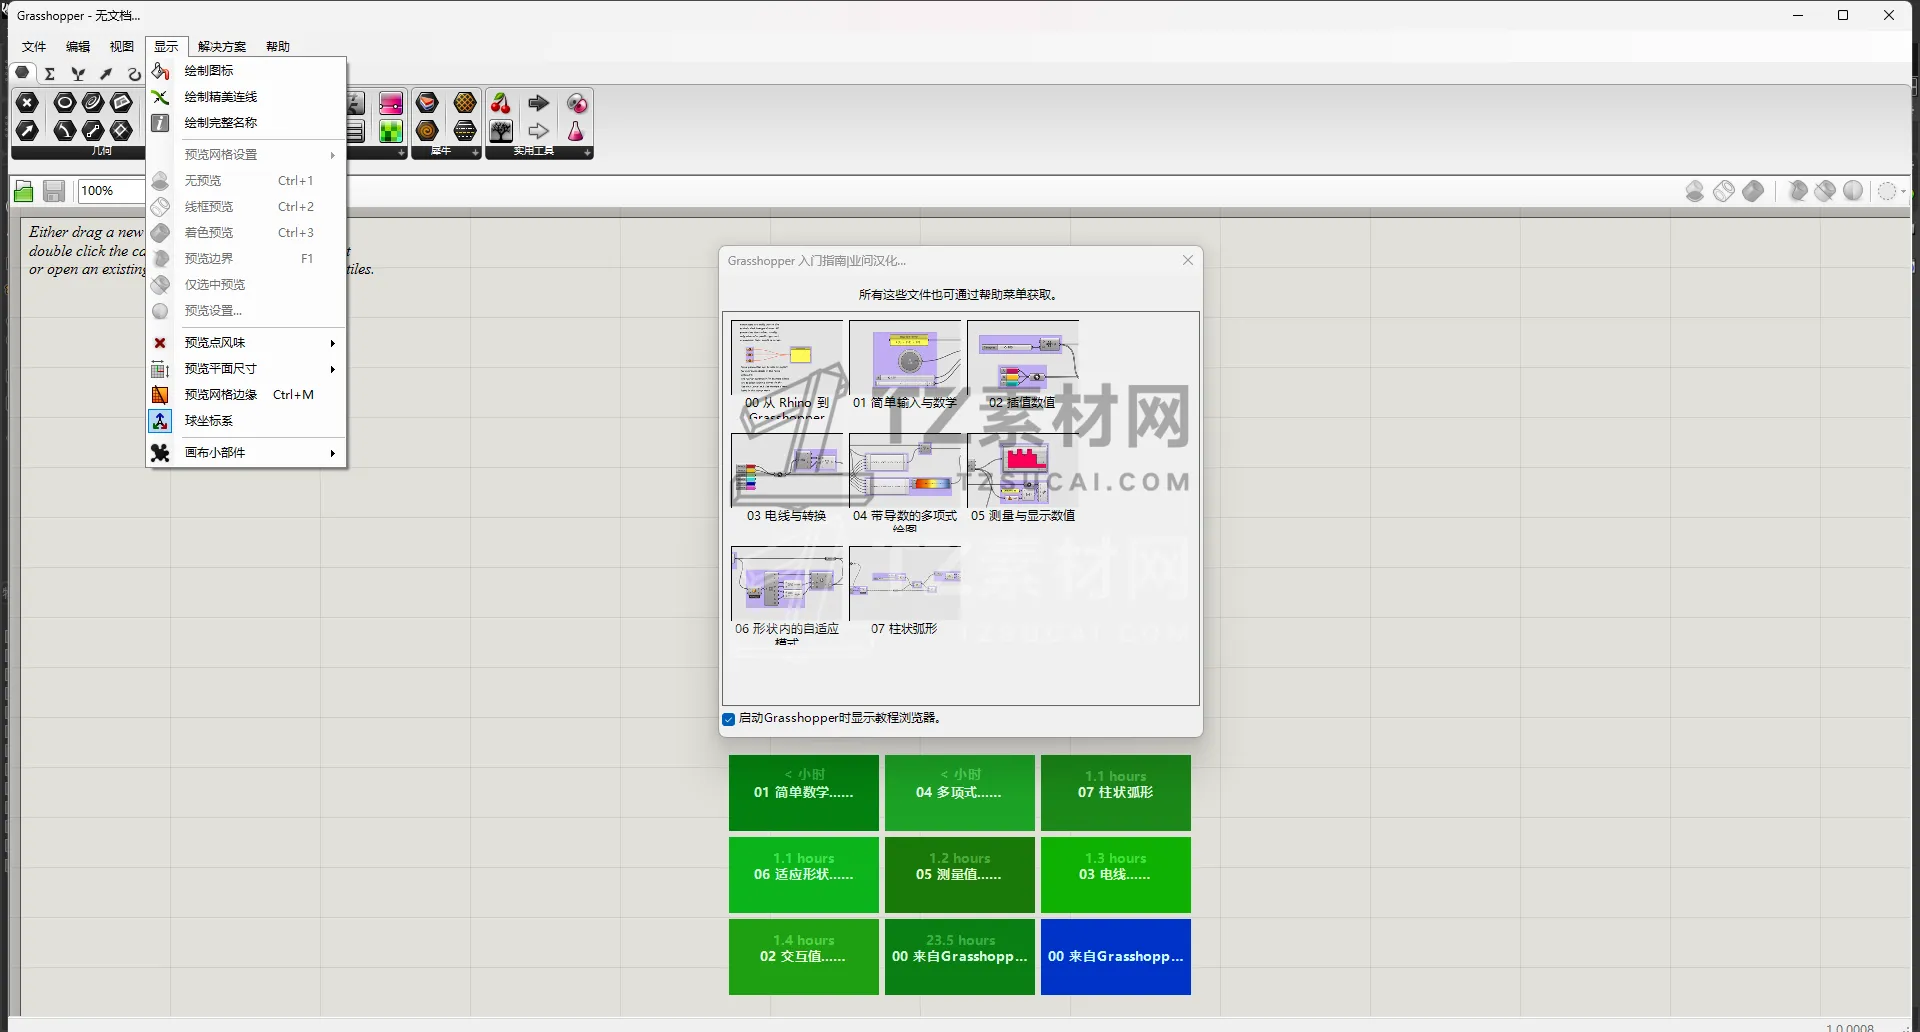Pick the dashed linetype hexagon icon
The image size is (1920, 1032).
(x=465, y=131)
